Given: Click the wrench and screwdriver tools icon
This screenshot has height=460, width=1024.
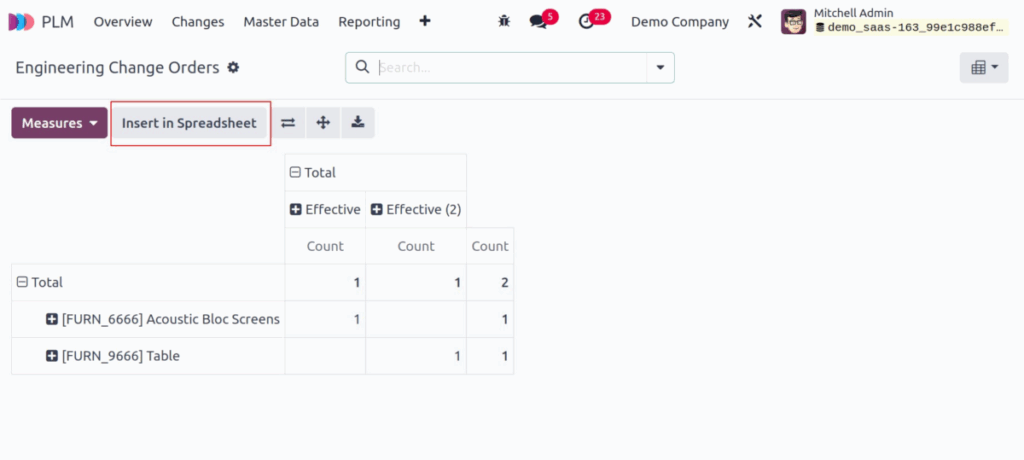Looking at the screenshot, I should [x=755, y=22].
